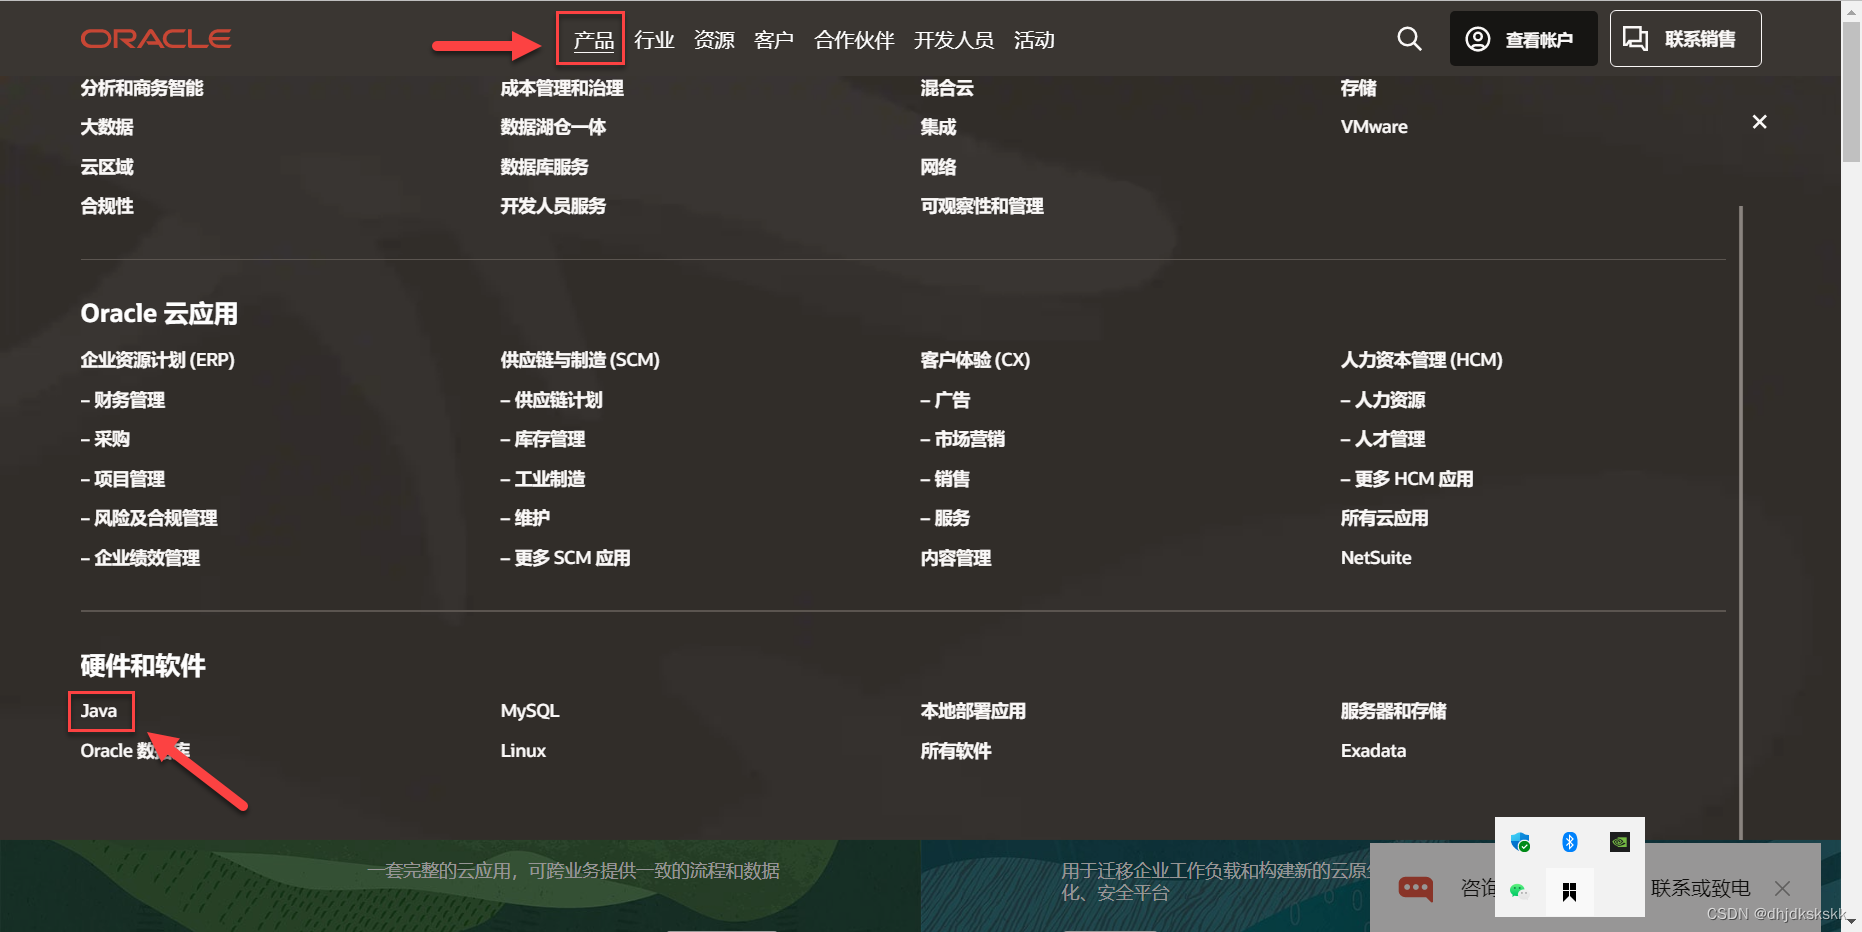
Task: Open 采购 link
Action: pos(106,439)
